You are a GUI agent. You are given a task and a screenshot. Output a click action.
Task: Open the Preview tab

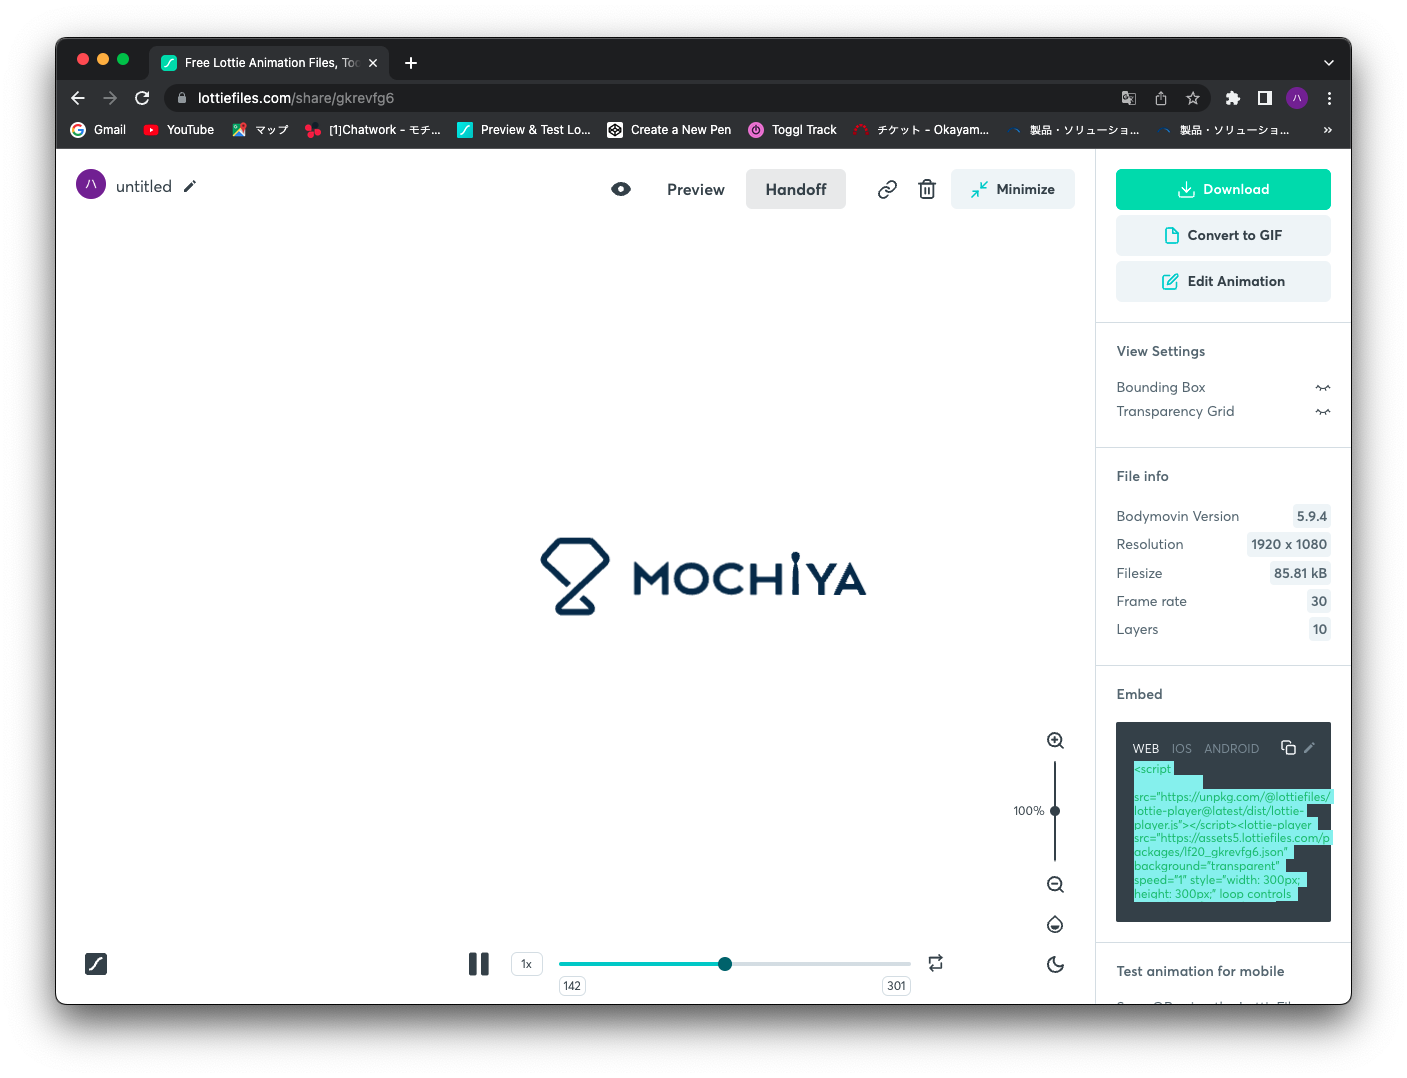click(696, 189)
